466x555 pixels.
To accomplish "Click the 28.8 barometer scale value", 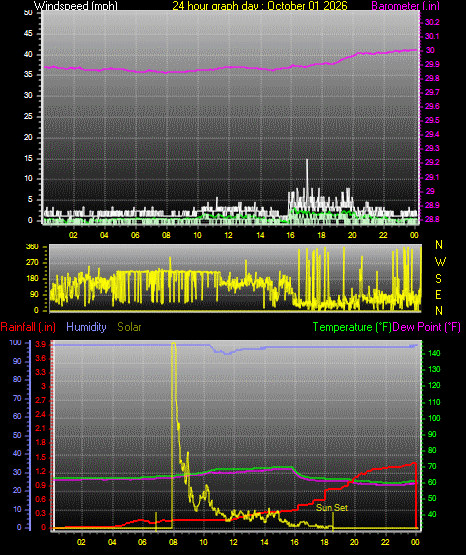I will click(432, 219).
